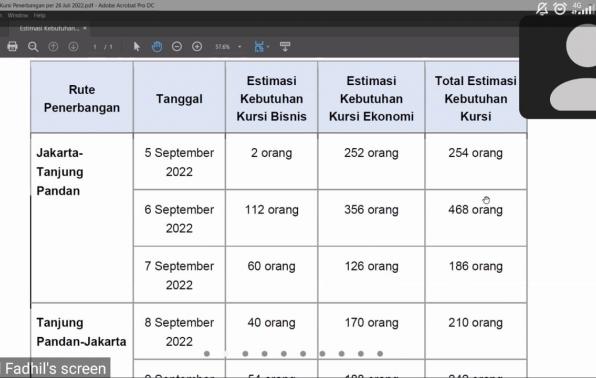Image resolution: width=596 pixels, height=378 pixels.
Task: Click Total Estimasi Kebutuhan Kursi header
Action: tap(476, 98)
